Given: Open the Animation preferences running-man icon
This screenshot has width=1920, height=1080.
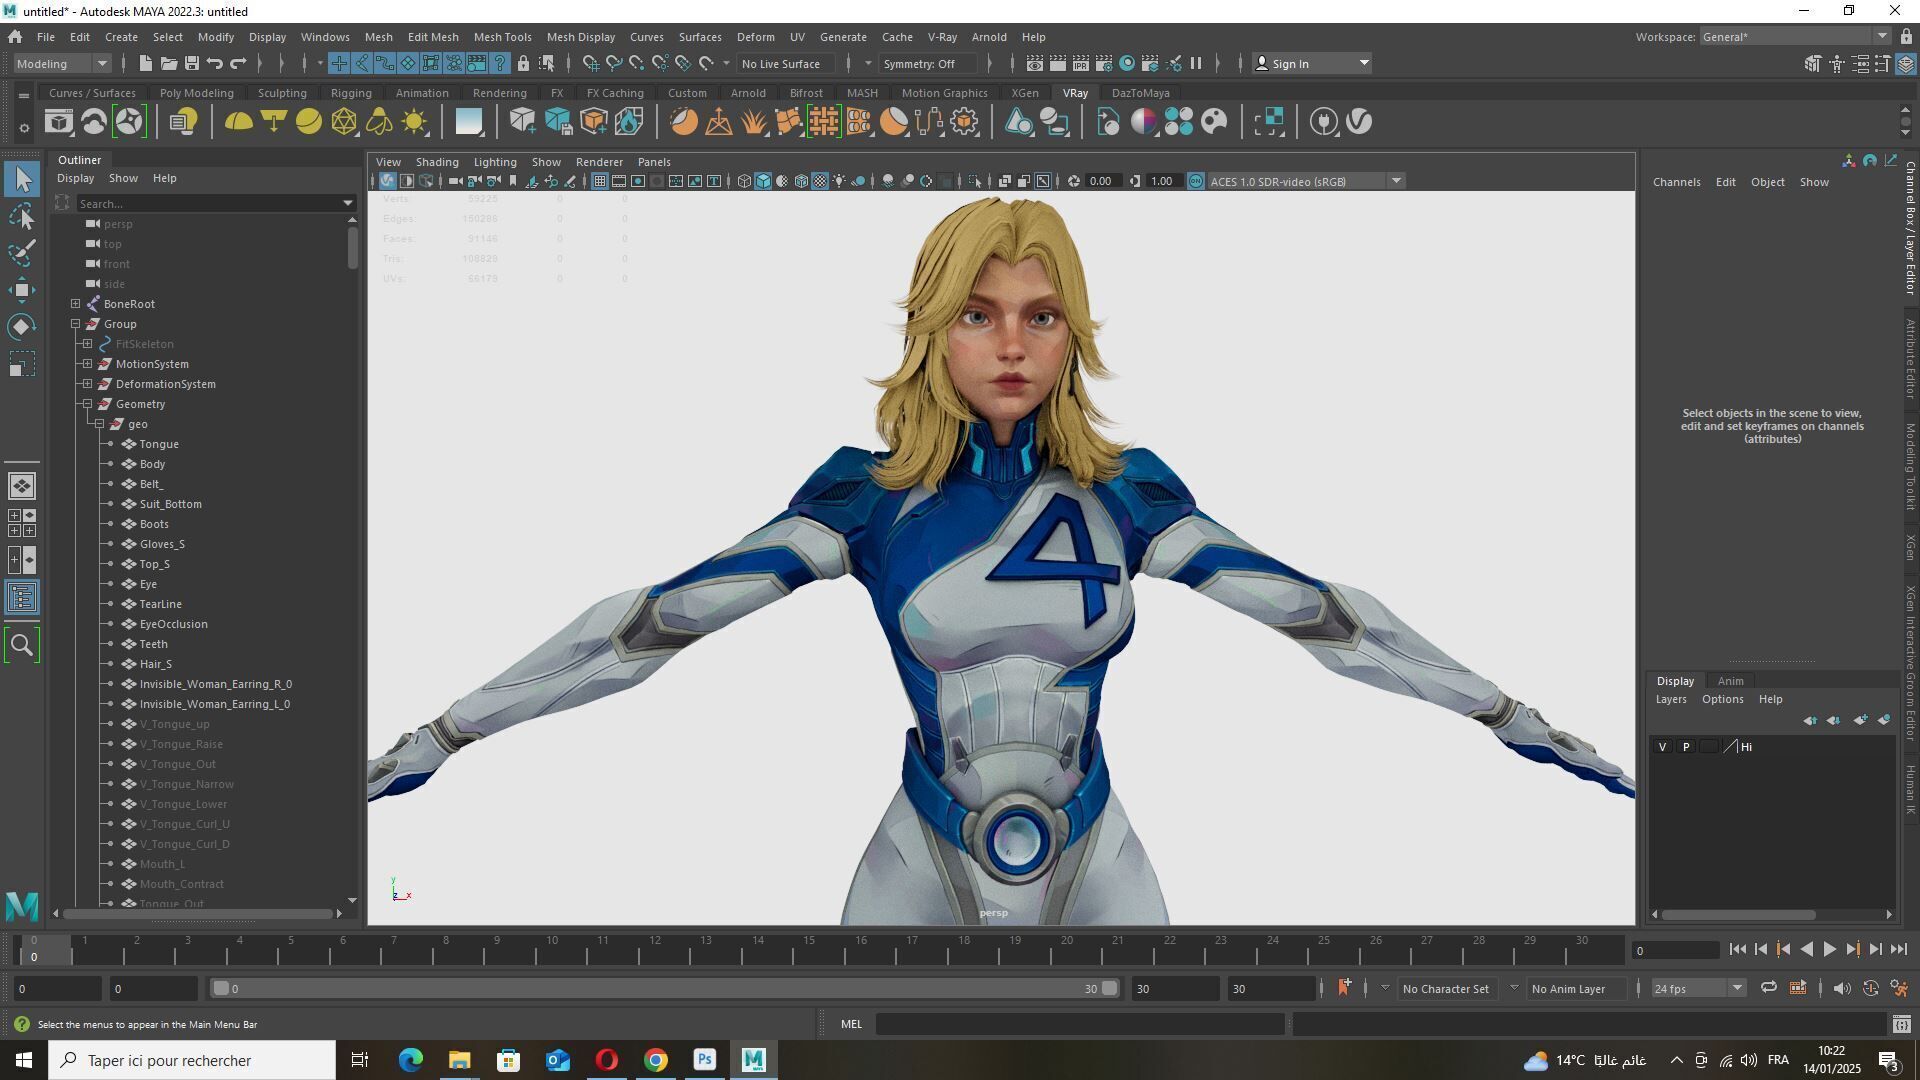Looking at the screenshot, I should click(x=1899, y=989).
